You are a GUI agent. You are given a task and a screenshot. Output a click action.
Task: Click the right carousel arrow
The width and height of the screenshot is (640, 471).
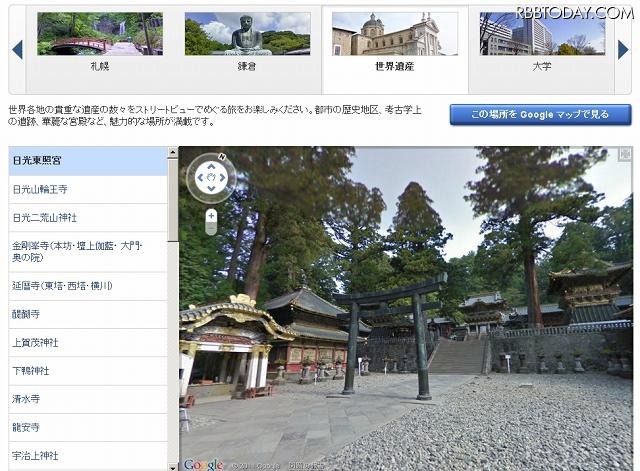click(623, 50)
